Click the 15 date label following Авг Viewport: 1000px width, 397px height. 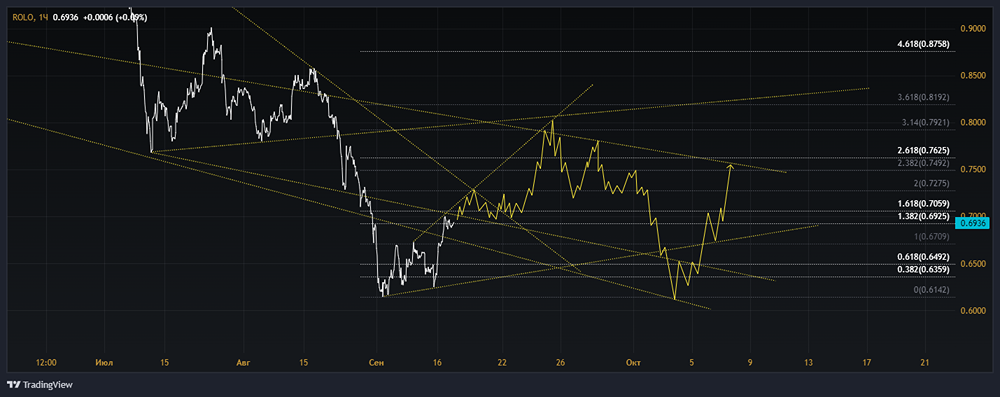point(303,363)
